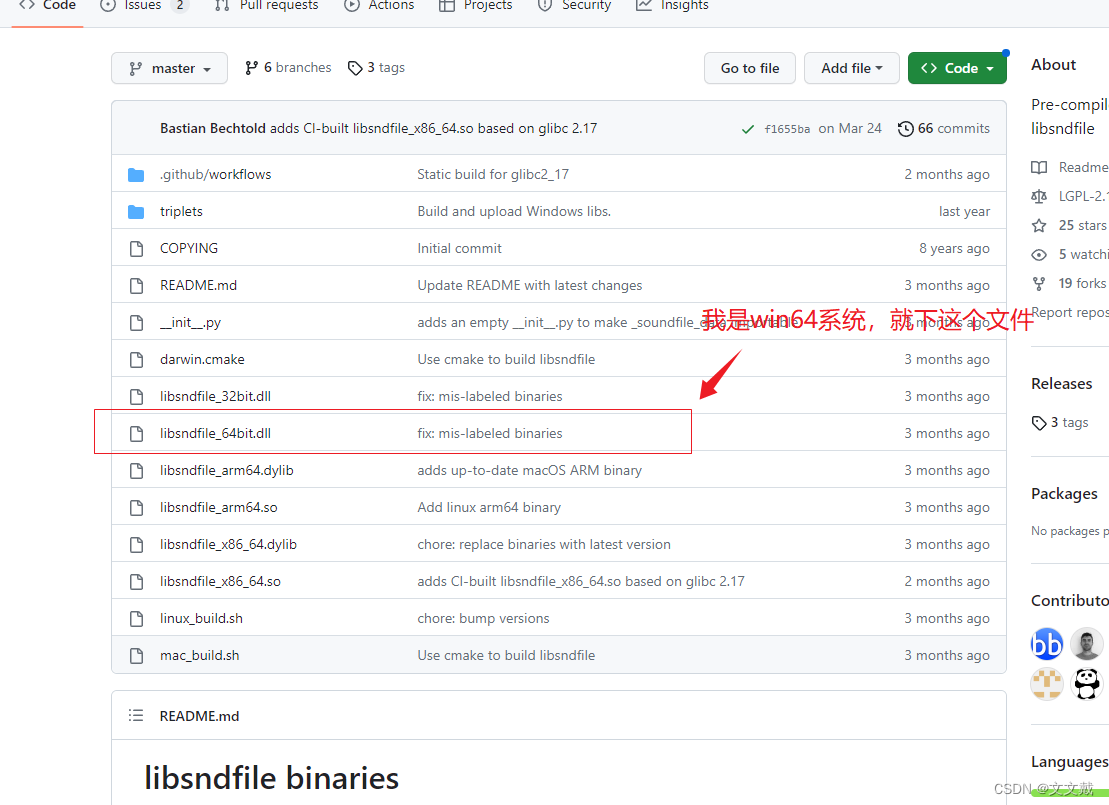Open the Add file dropdown
The image size is (1109, 805).
[851, 67]
